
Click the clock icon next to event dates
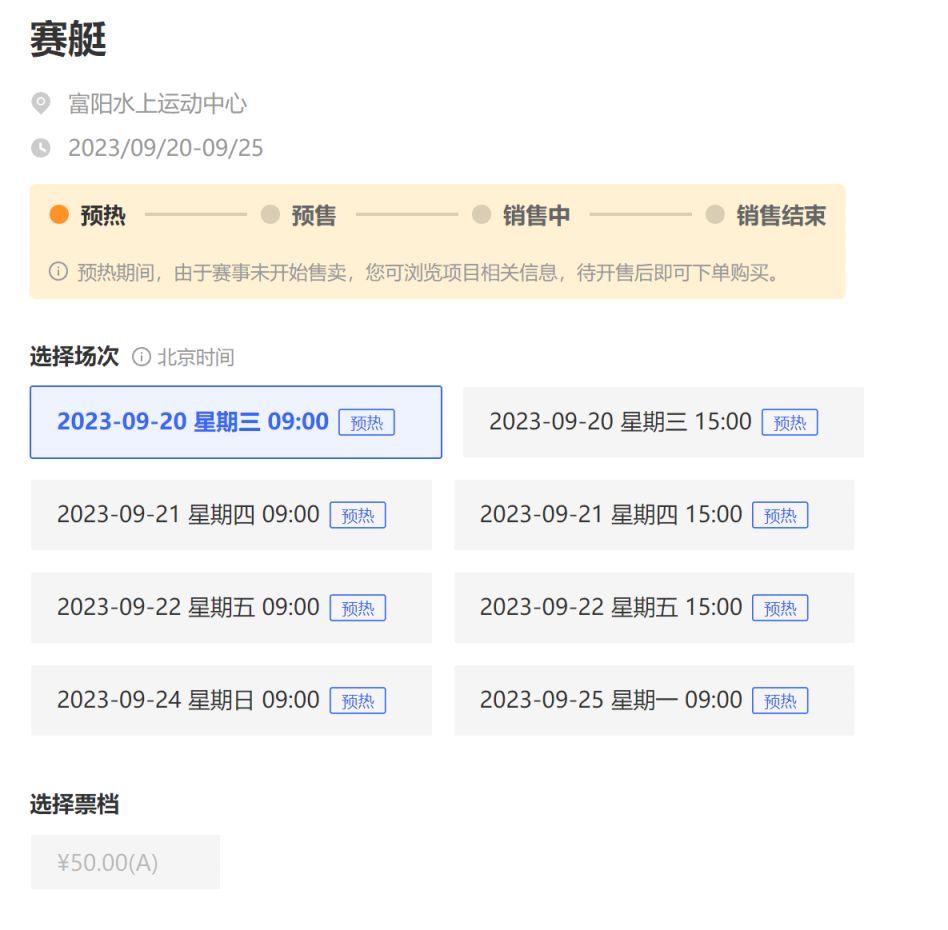click(x=41, y=148)
